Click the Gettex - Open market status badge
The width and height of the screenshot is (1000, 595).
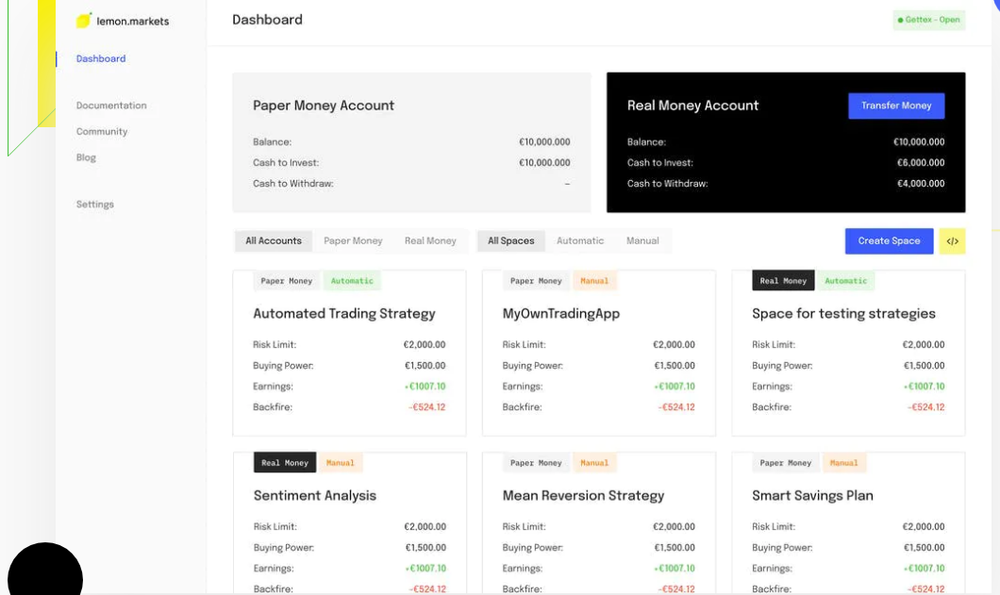point(928,19)
